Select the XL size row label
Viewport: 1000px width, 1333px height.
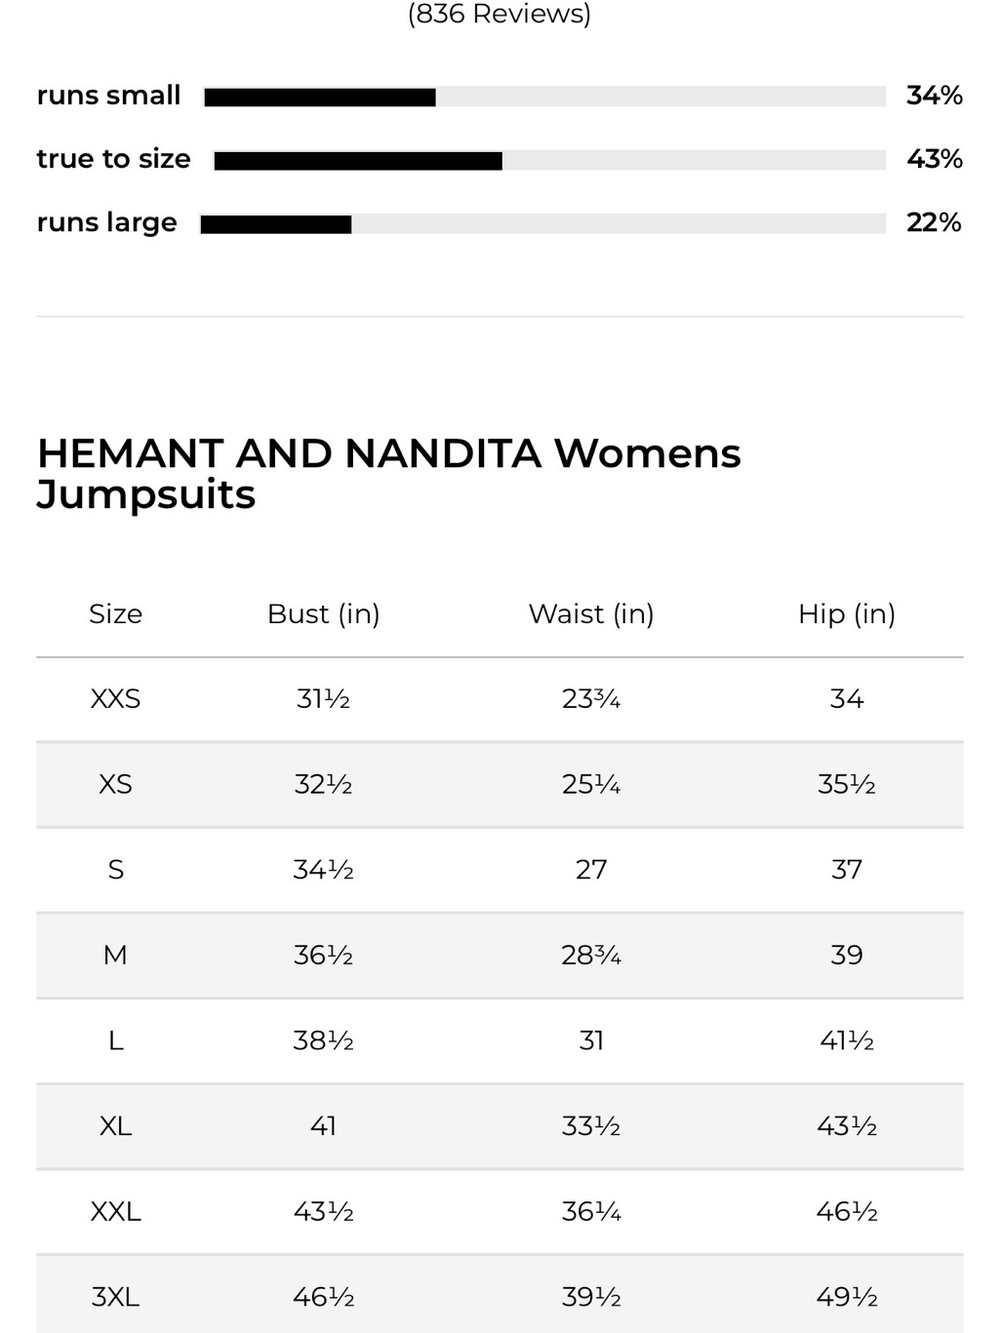pyautogui.click(x=116, y=1126)
